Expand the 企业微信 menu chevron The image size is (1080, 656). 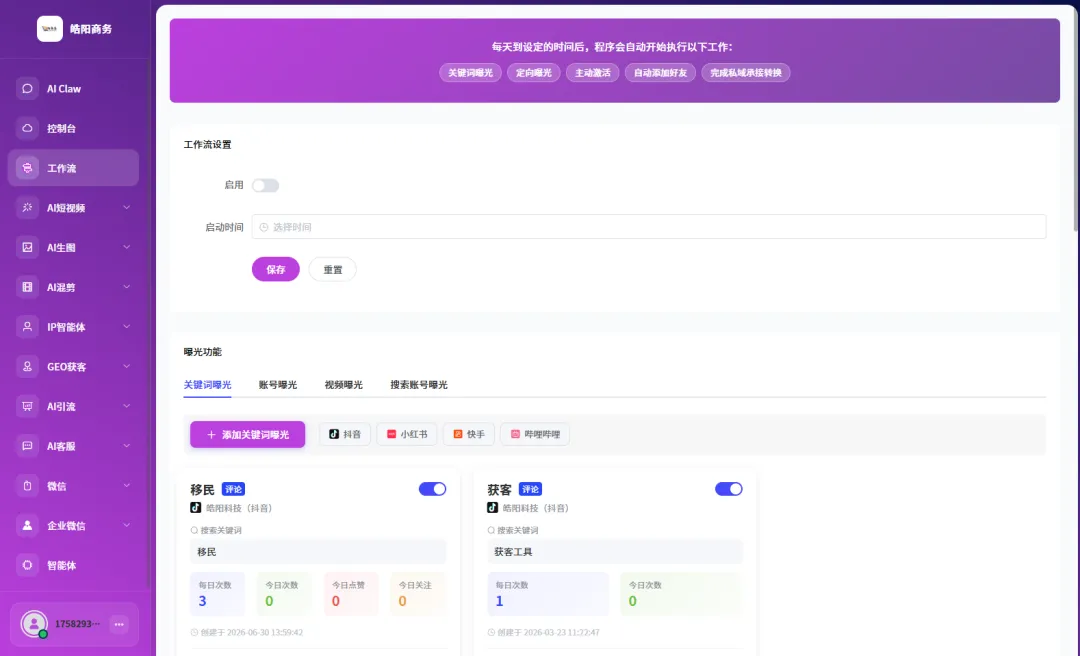(127, 526)
